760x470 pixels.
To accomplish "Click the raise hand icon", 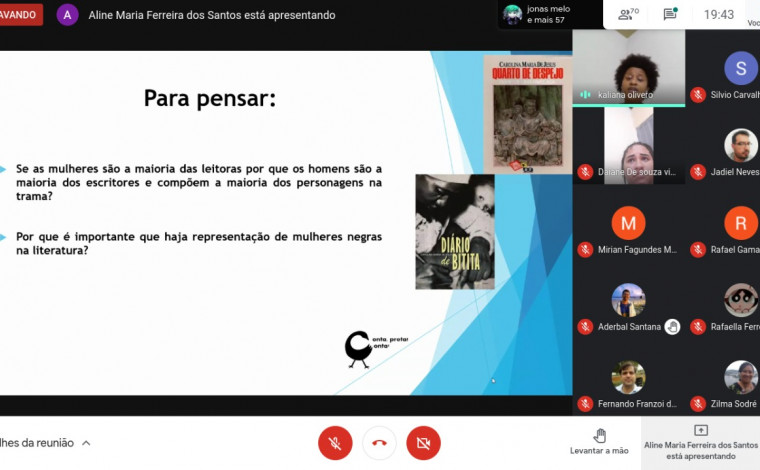I will pos(600,435).
